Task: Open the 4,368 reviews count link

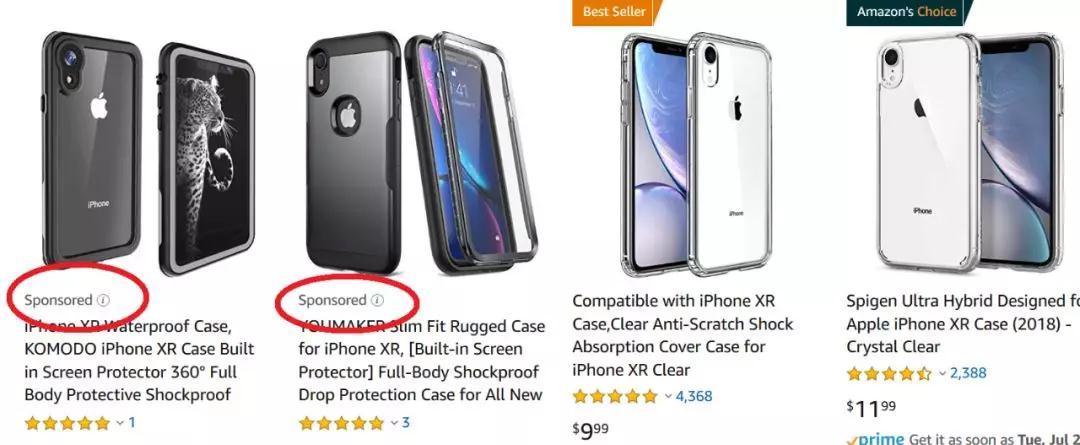Action: click(x=694, y=397)
